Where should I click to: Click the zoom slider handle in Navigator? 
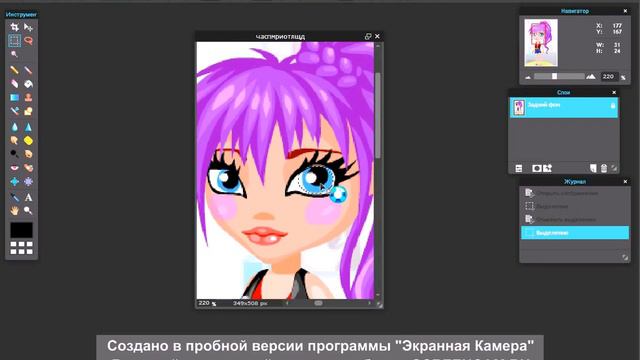point(554,76)
